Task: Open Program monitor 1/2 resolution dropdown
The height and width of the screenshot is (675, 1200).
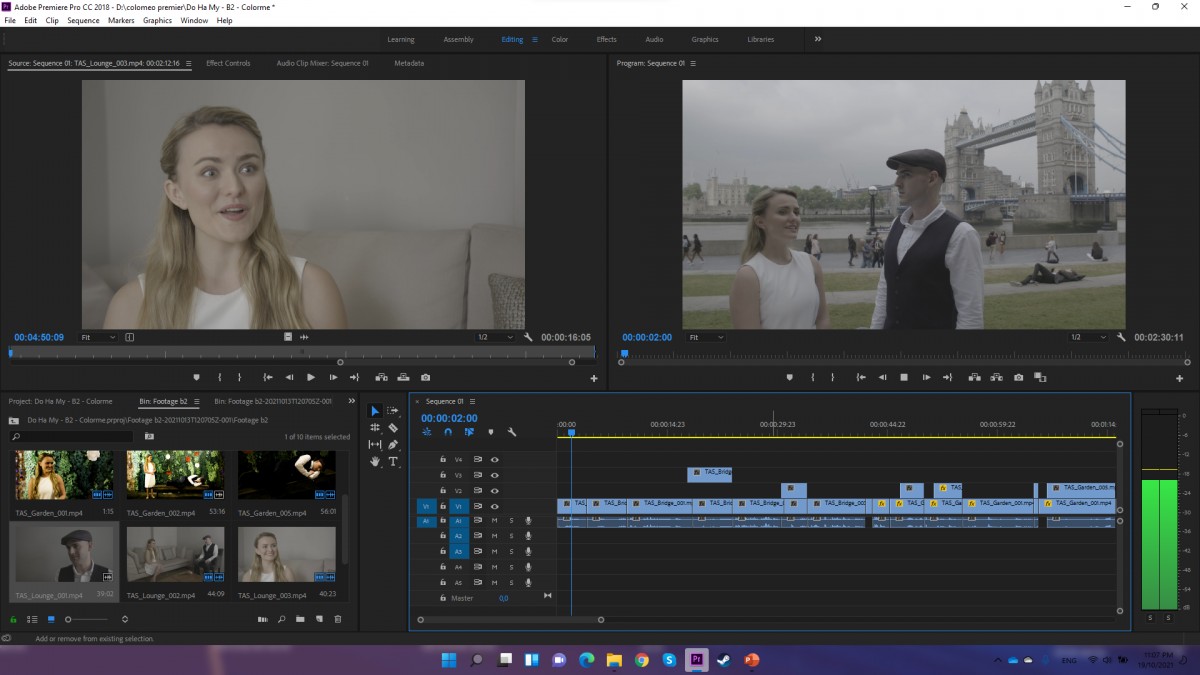Action: tap(1088, 337)
